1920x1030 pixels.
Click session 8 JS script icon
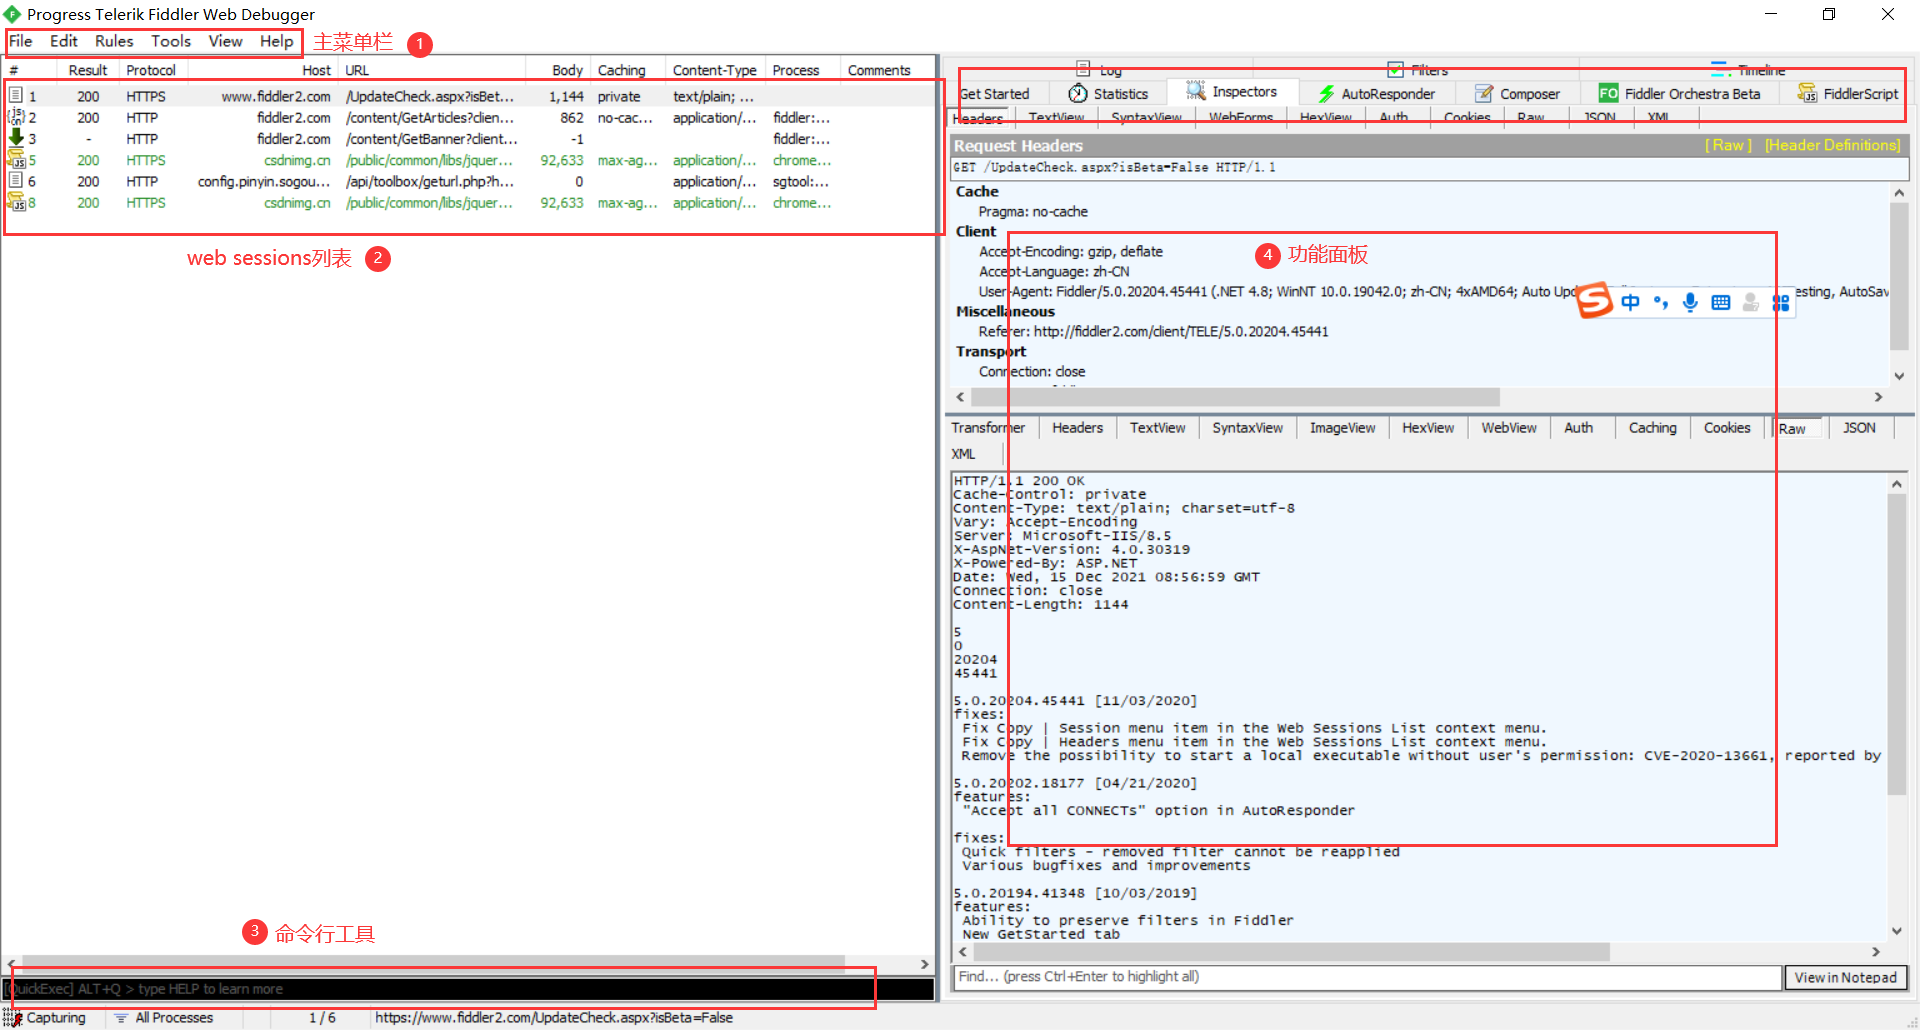pos(16,201)
